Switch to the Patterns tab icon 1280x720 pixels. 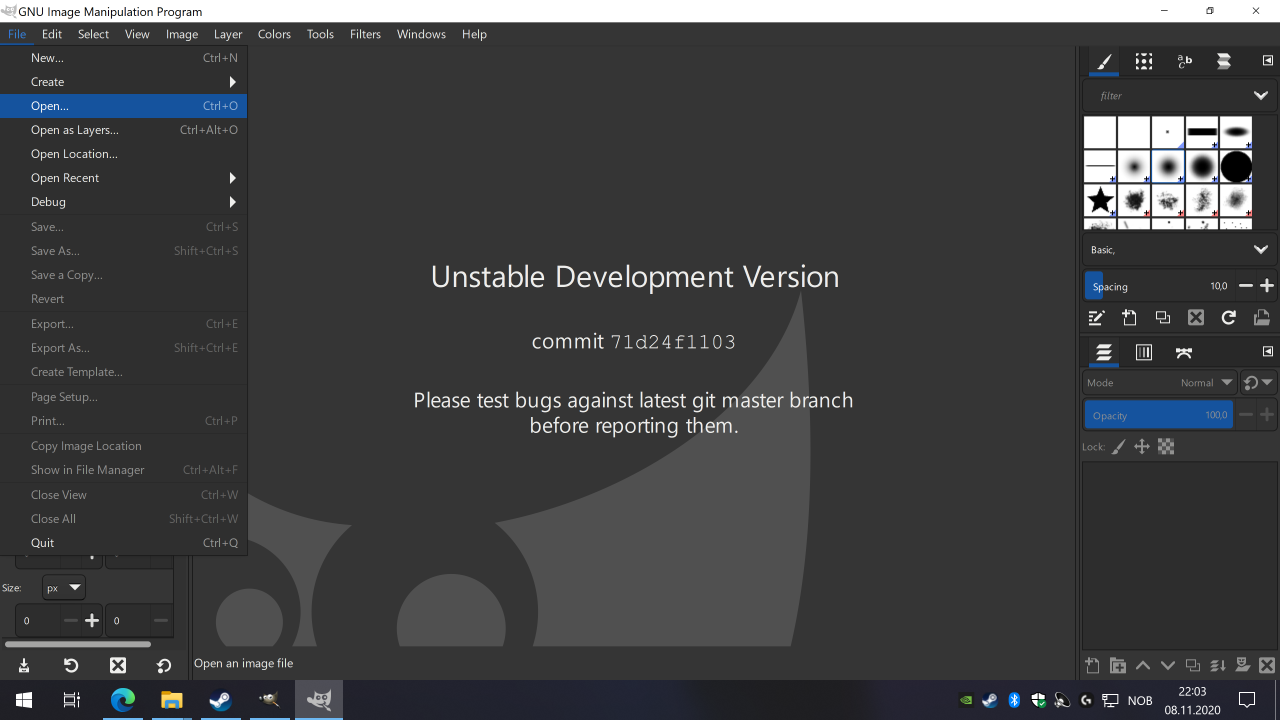pyautogui.click(x=1144, y=62)
